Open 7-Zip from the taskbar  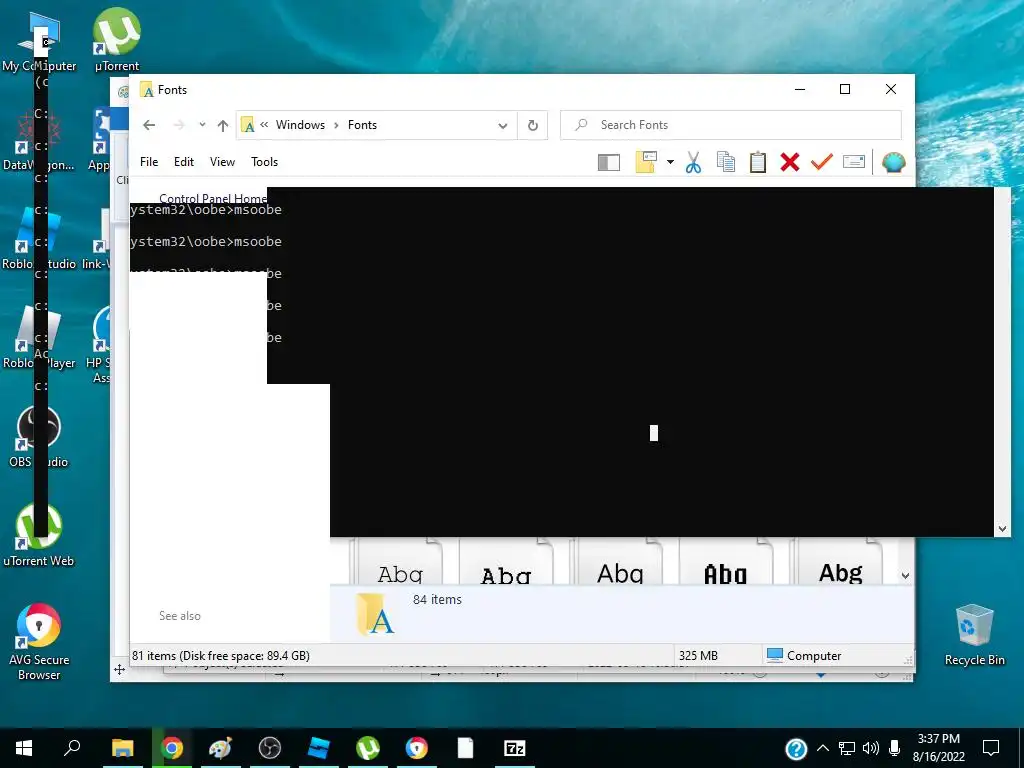tap(515, 748)
